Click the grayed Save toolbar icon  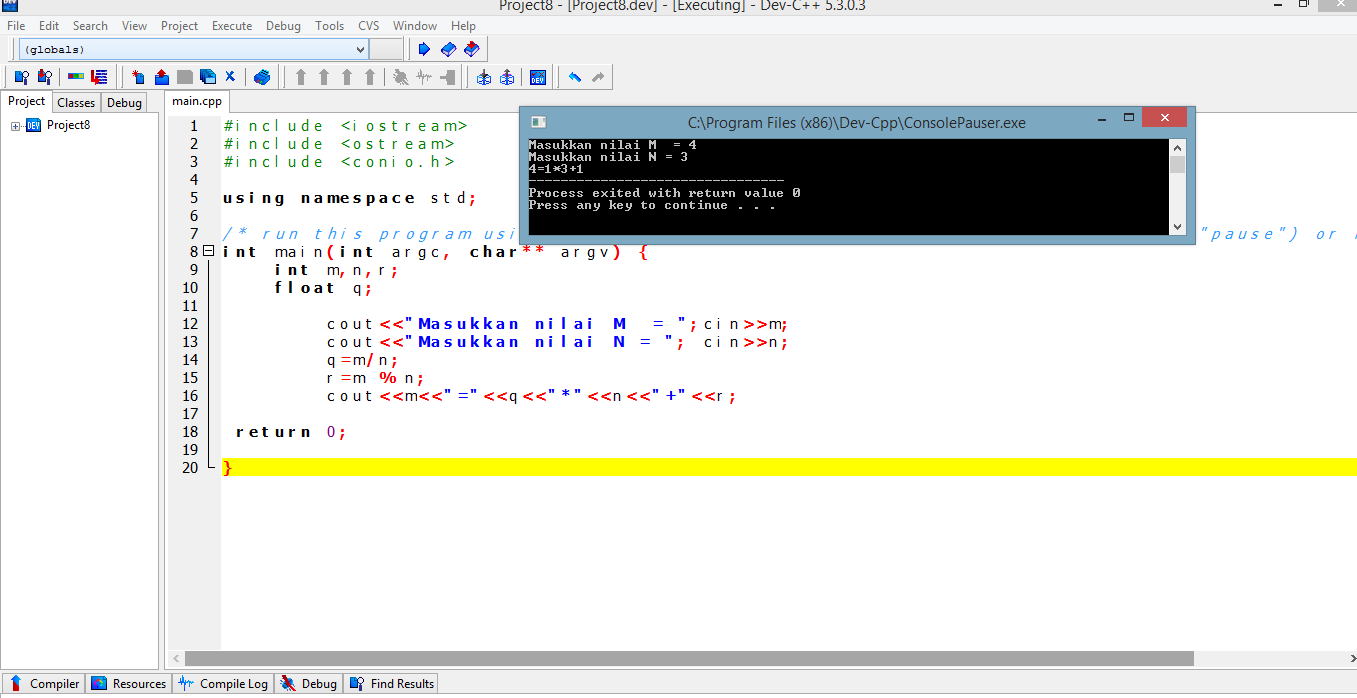pyautogui.click(x=184, y=77)
